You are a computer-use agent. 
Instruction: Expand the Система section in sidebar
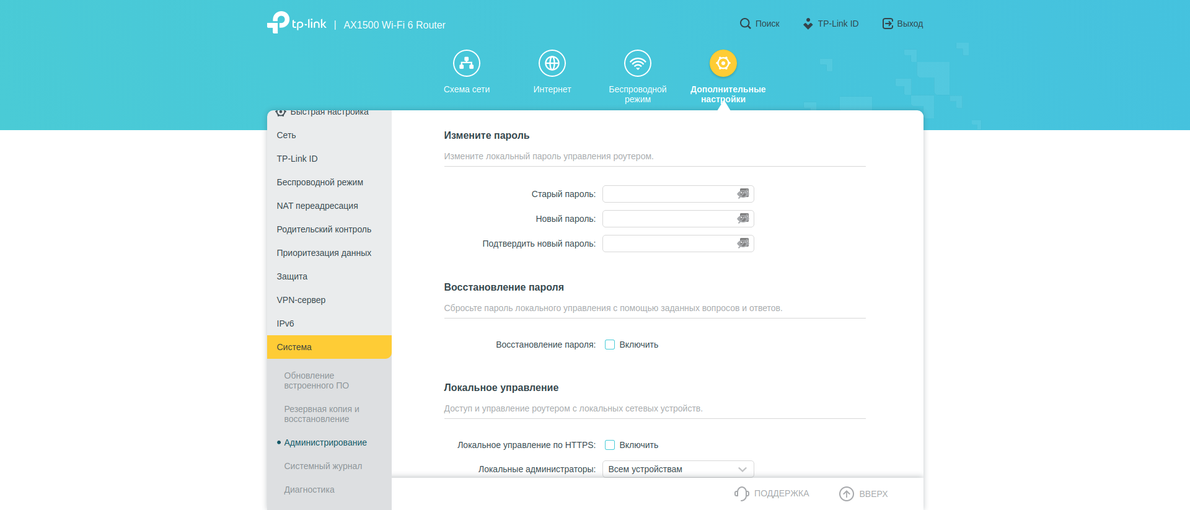tap(328, 347)
